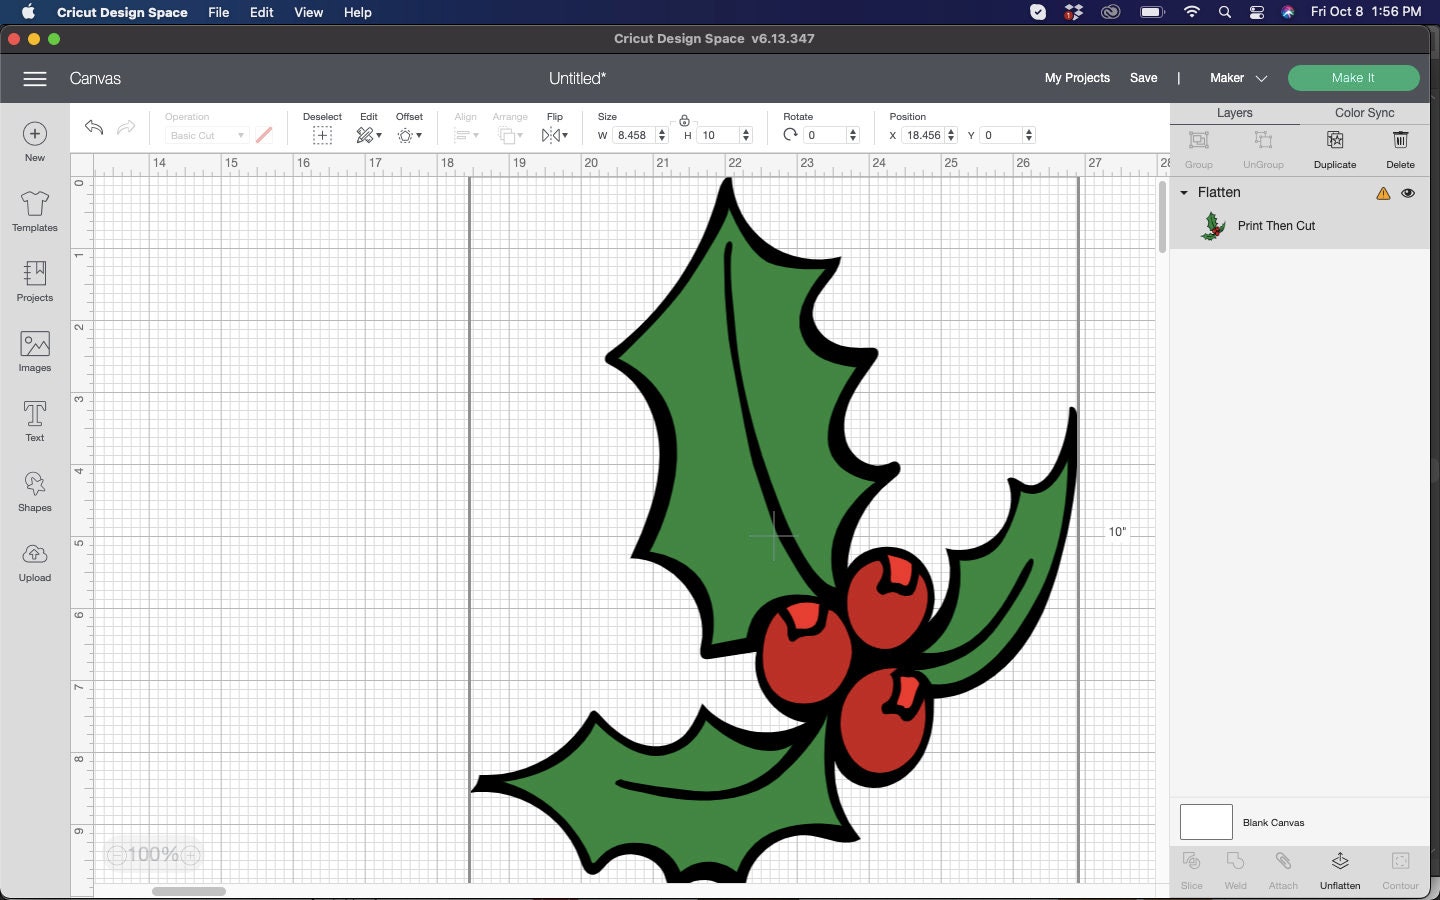Open the Edit menu in the menu bar
This screenshot has width=1440, height=900.
pos(261,12)
